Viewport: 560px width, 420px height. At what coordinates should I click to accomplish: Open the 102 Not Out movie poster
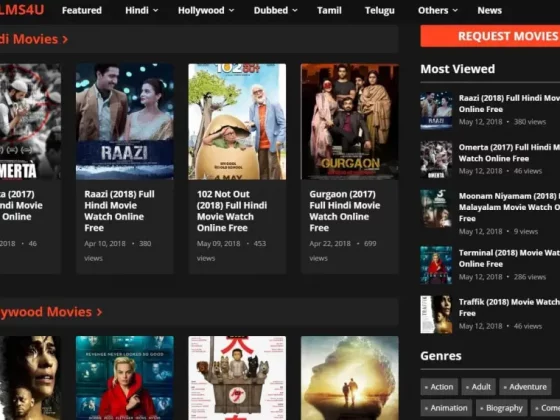237,121
